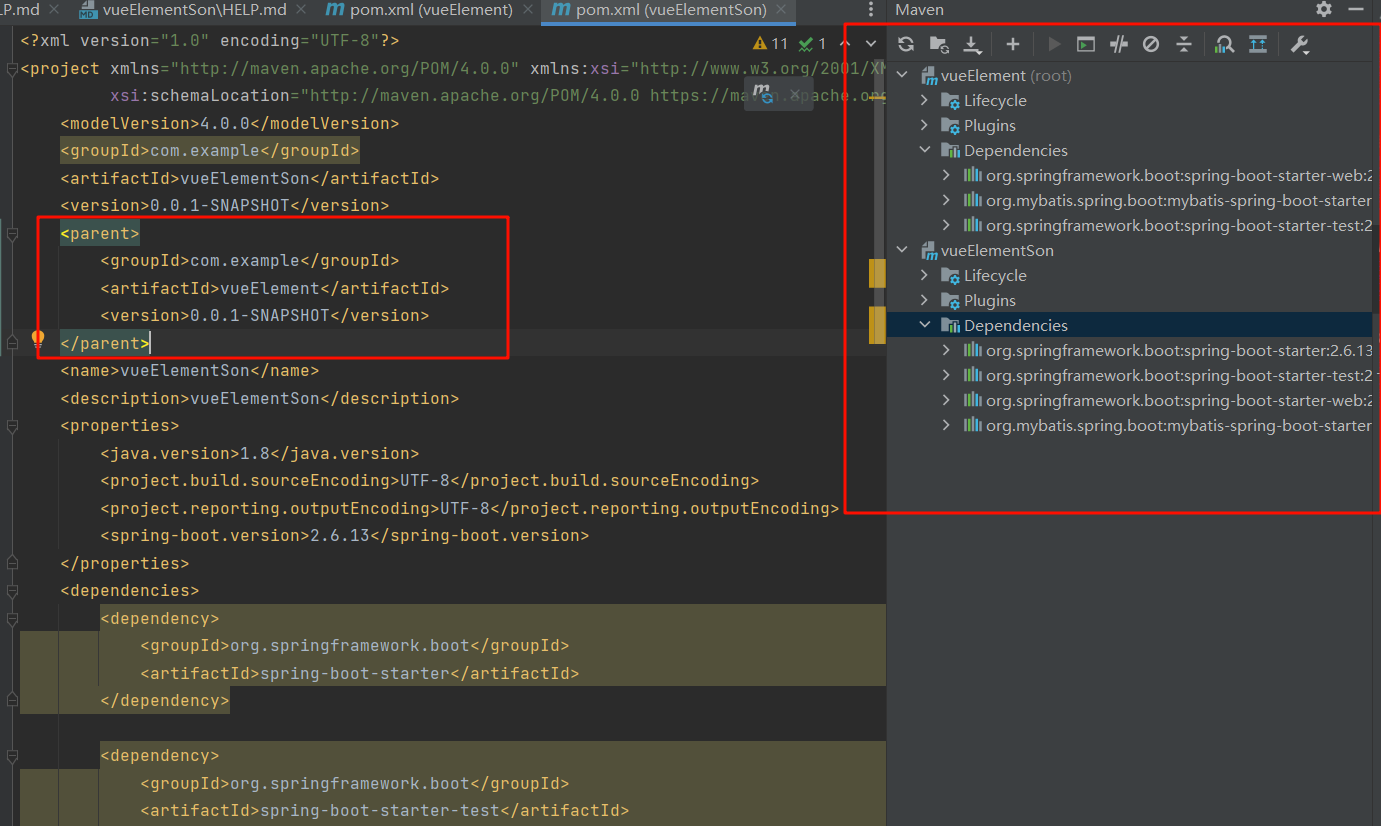This screenshot has width=1381, height=826.
Task: Click the grayed Run Maven Build arrow
Action: coord(1054,44)
